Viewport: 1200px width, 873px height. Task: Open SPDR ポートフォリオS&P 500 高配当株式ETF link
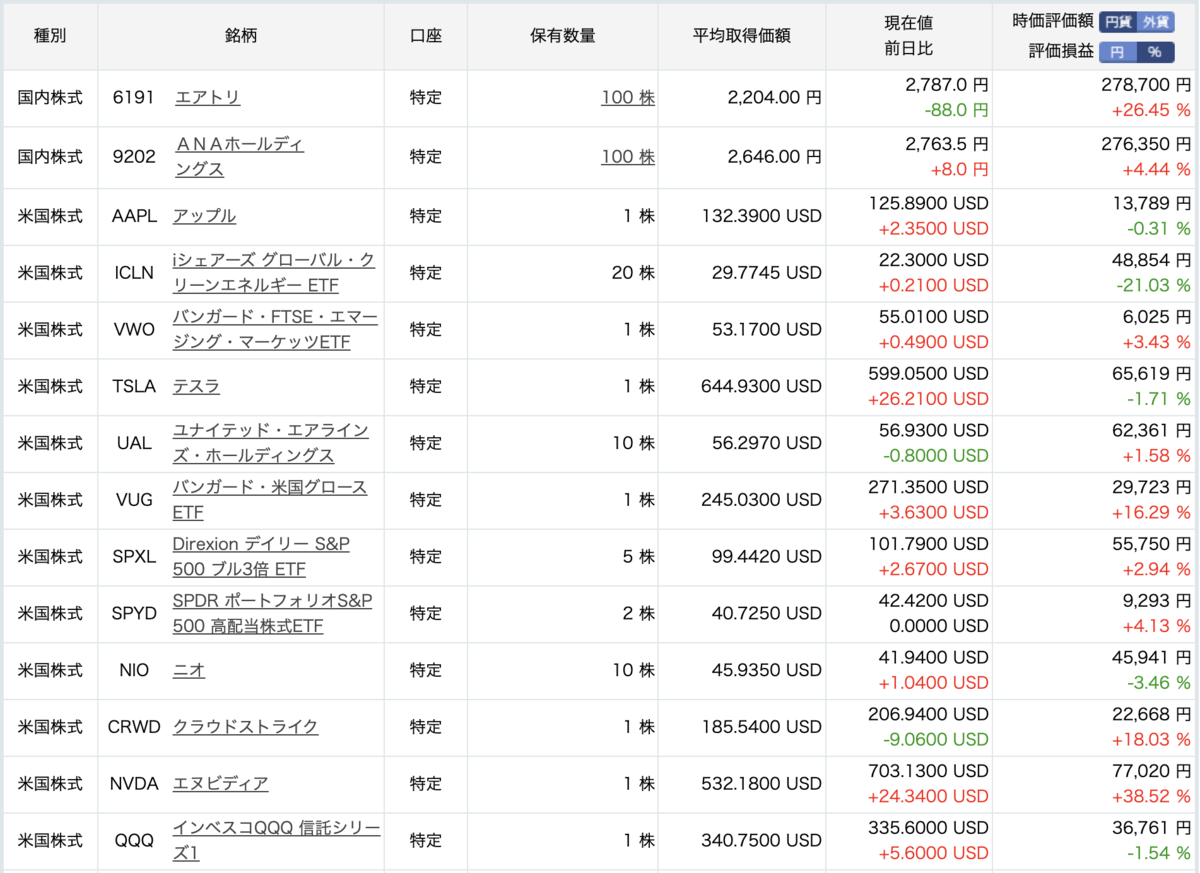click(x=272, y=614)
